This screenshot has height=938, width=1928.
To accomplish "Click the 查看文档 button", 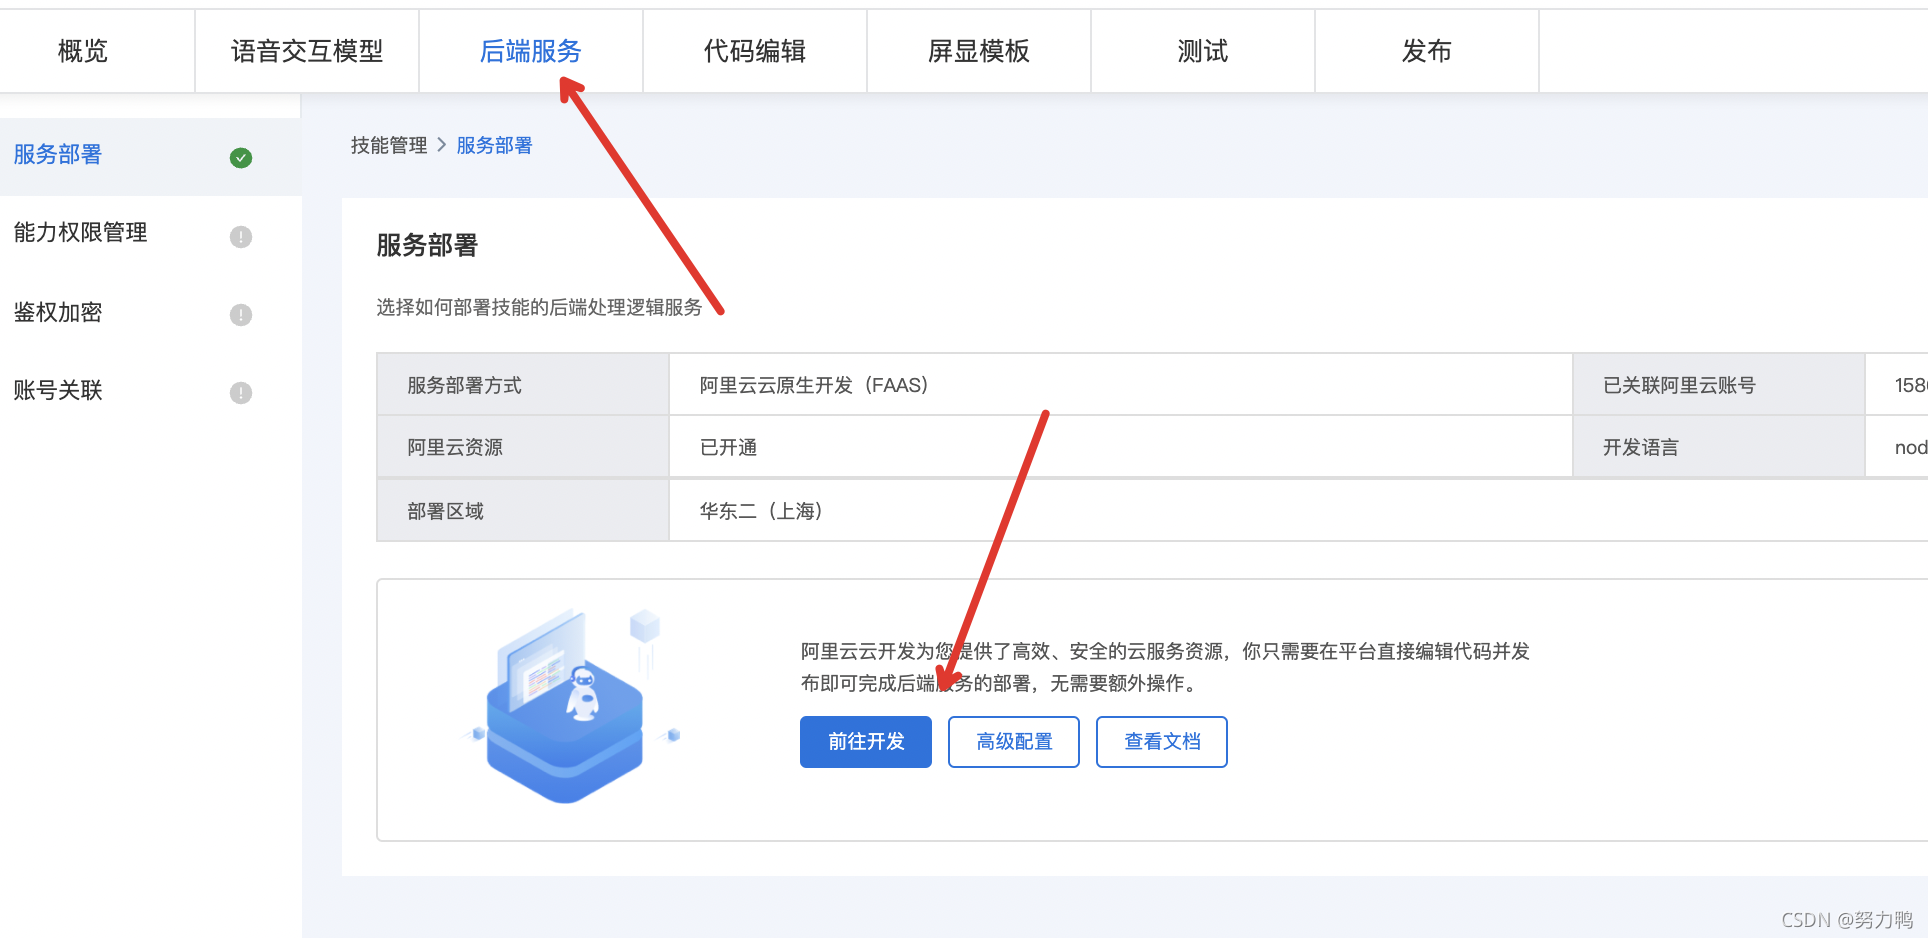I will (x=1162, y=742).
